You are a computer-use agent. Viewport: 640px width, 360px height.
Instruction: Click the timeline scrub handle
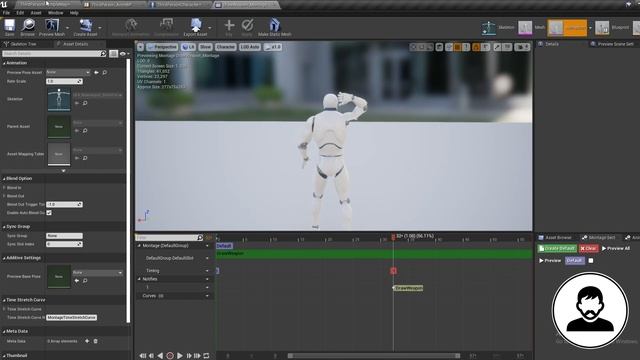coord(393,237)
